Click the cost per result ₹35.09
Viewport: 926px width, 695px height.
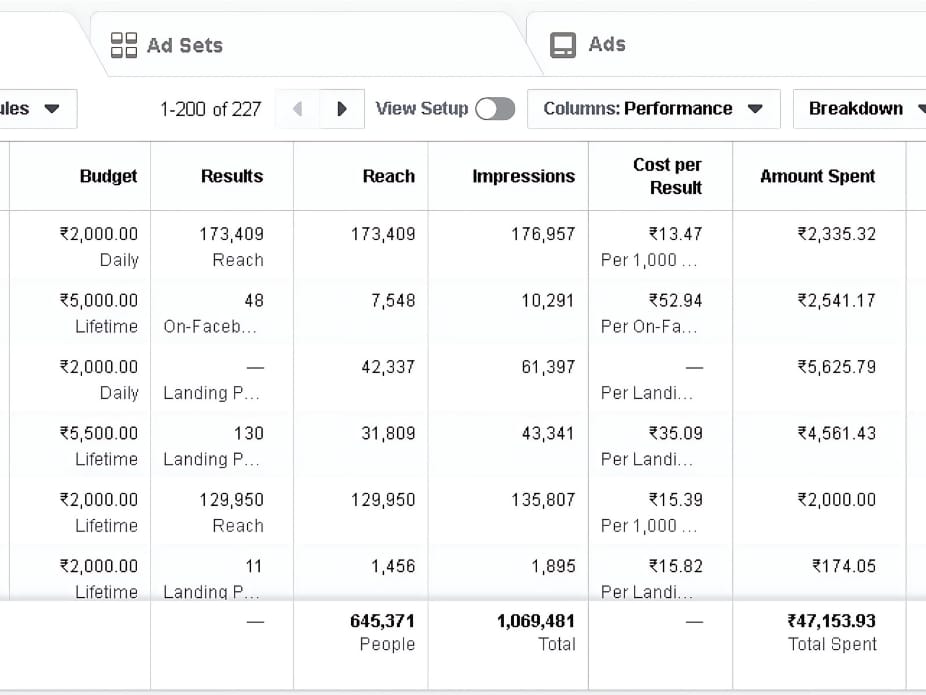pyautogui.click(x=676, y=433)
